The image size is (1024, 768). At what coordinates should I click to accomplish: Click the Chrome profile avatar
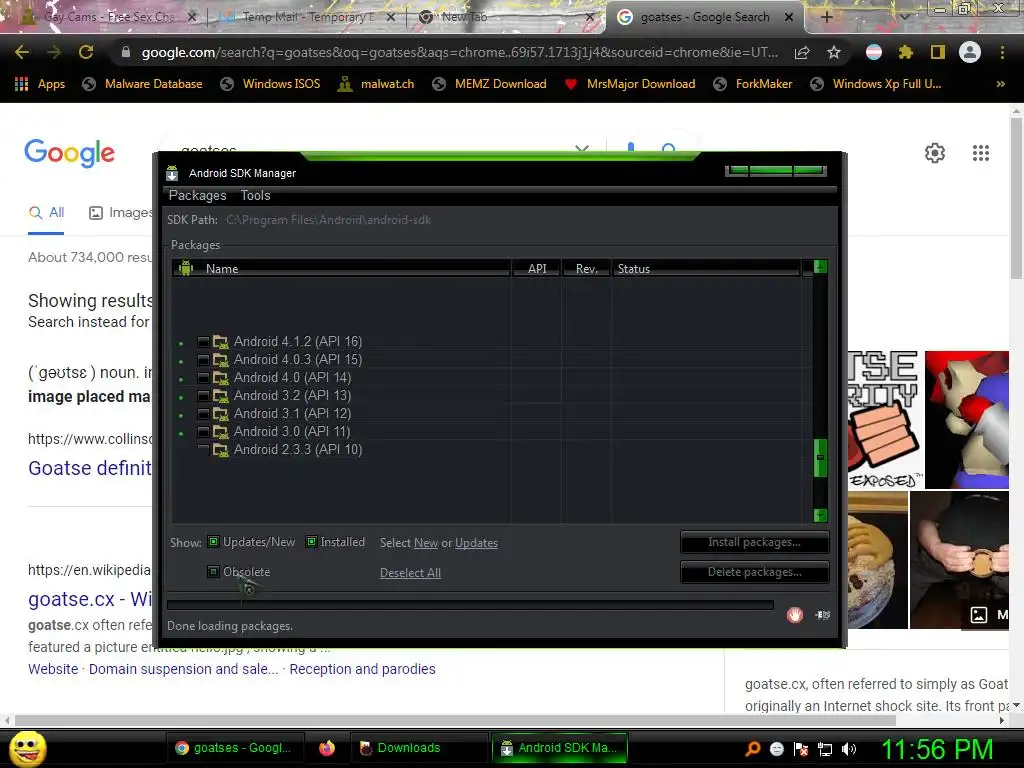point(970,52)
